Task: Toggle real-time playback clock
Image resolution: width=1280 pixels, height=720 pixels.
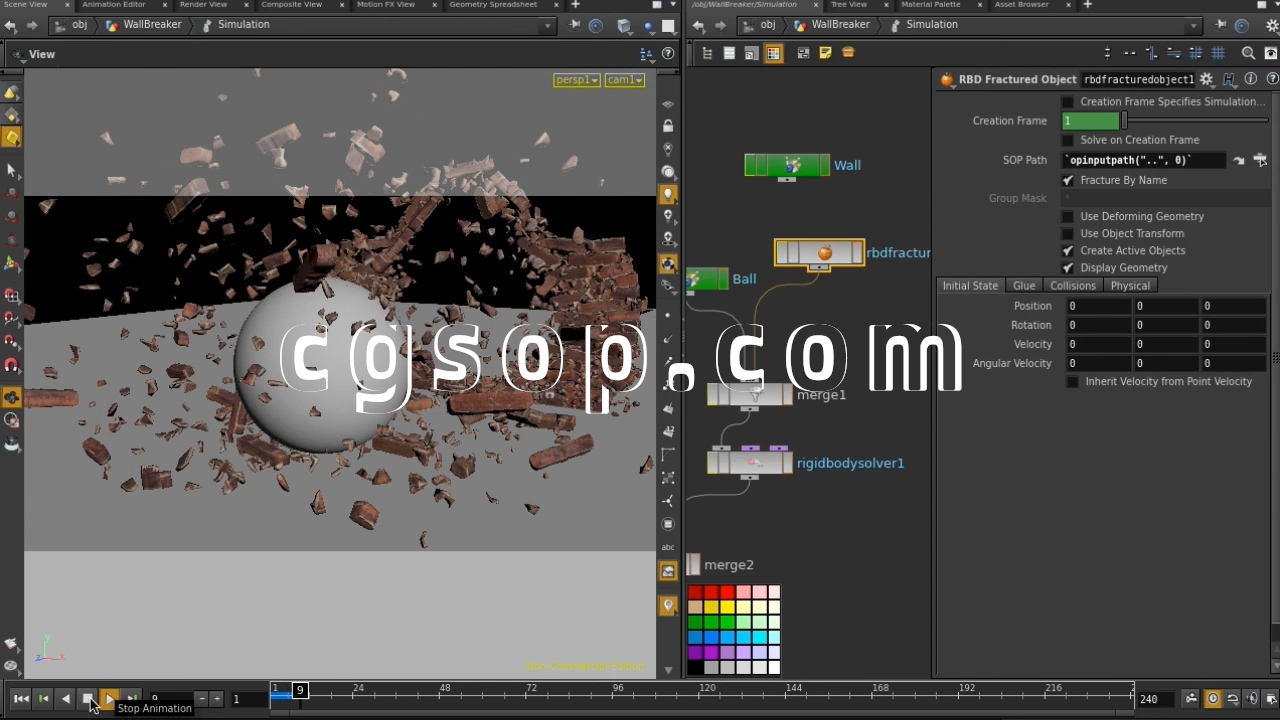Action: (x=1213, y=699)
